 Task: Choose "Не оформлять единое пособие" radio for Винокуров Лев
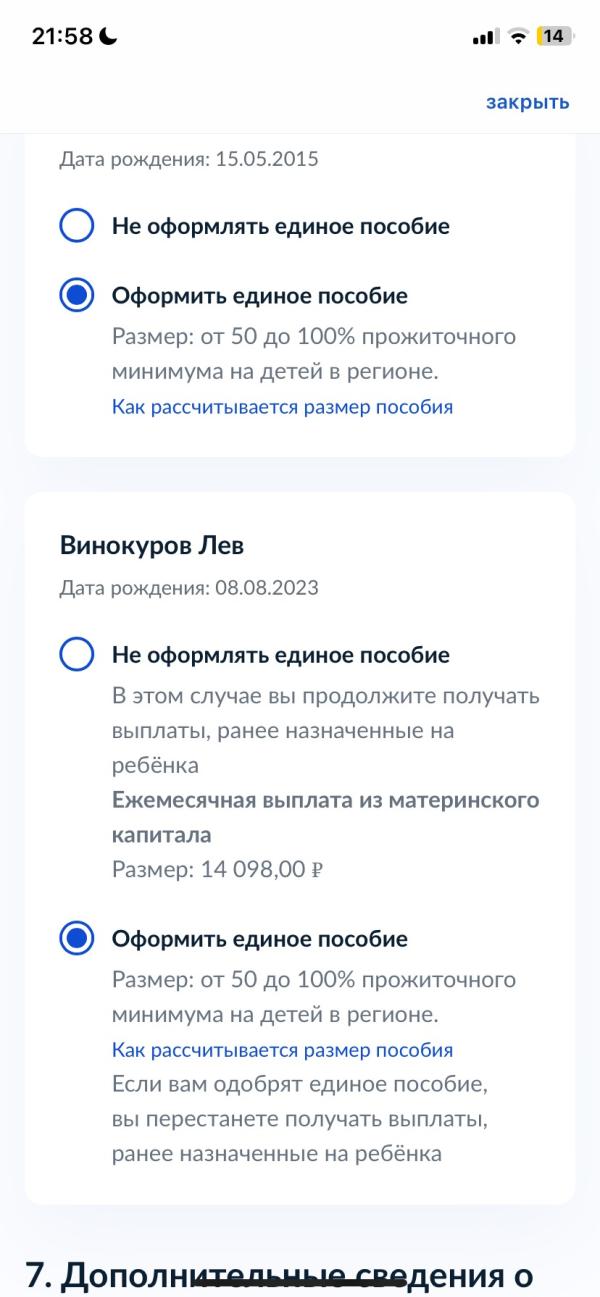[x=78, y=655]
